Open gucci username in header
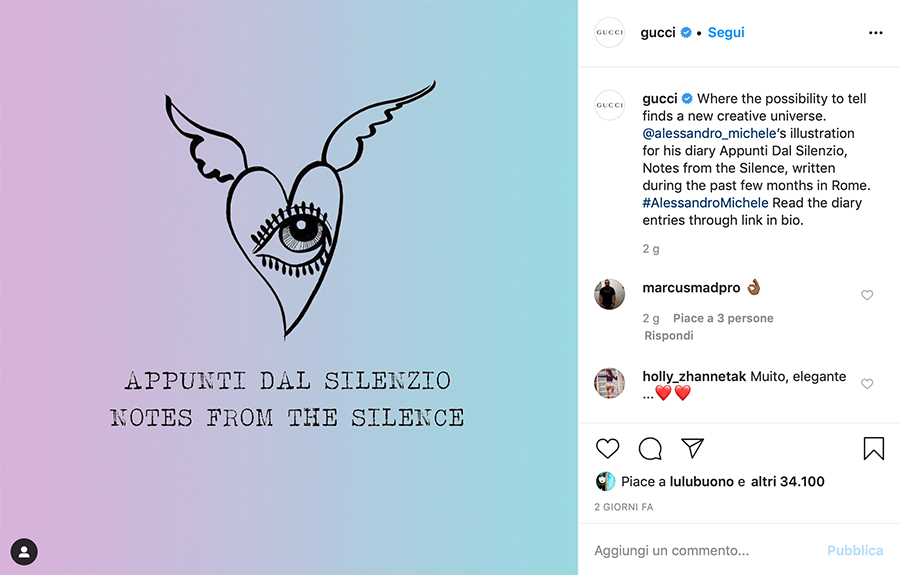Image resolution: width=900 pixels, height=575 pixels. coord(658,32)
